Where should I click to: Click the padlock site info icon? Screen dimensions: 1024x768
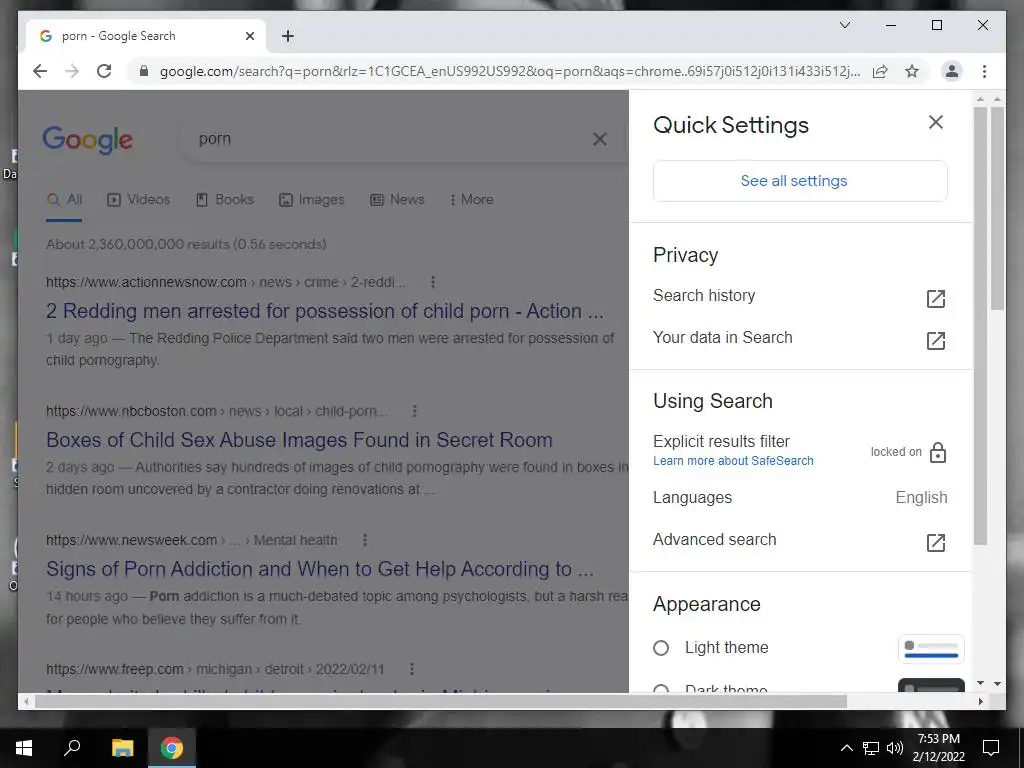(x=144, y=71)
